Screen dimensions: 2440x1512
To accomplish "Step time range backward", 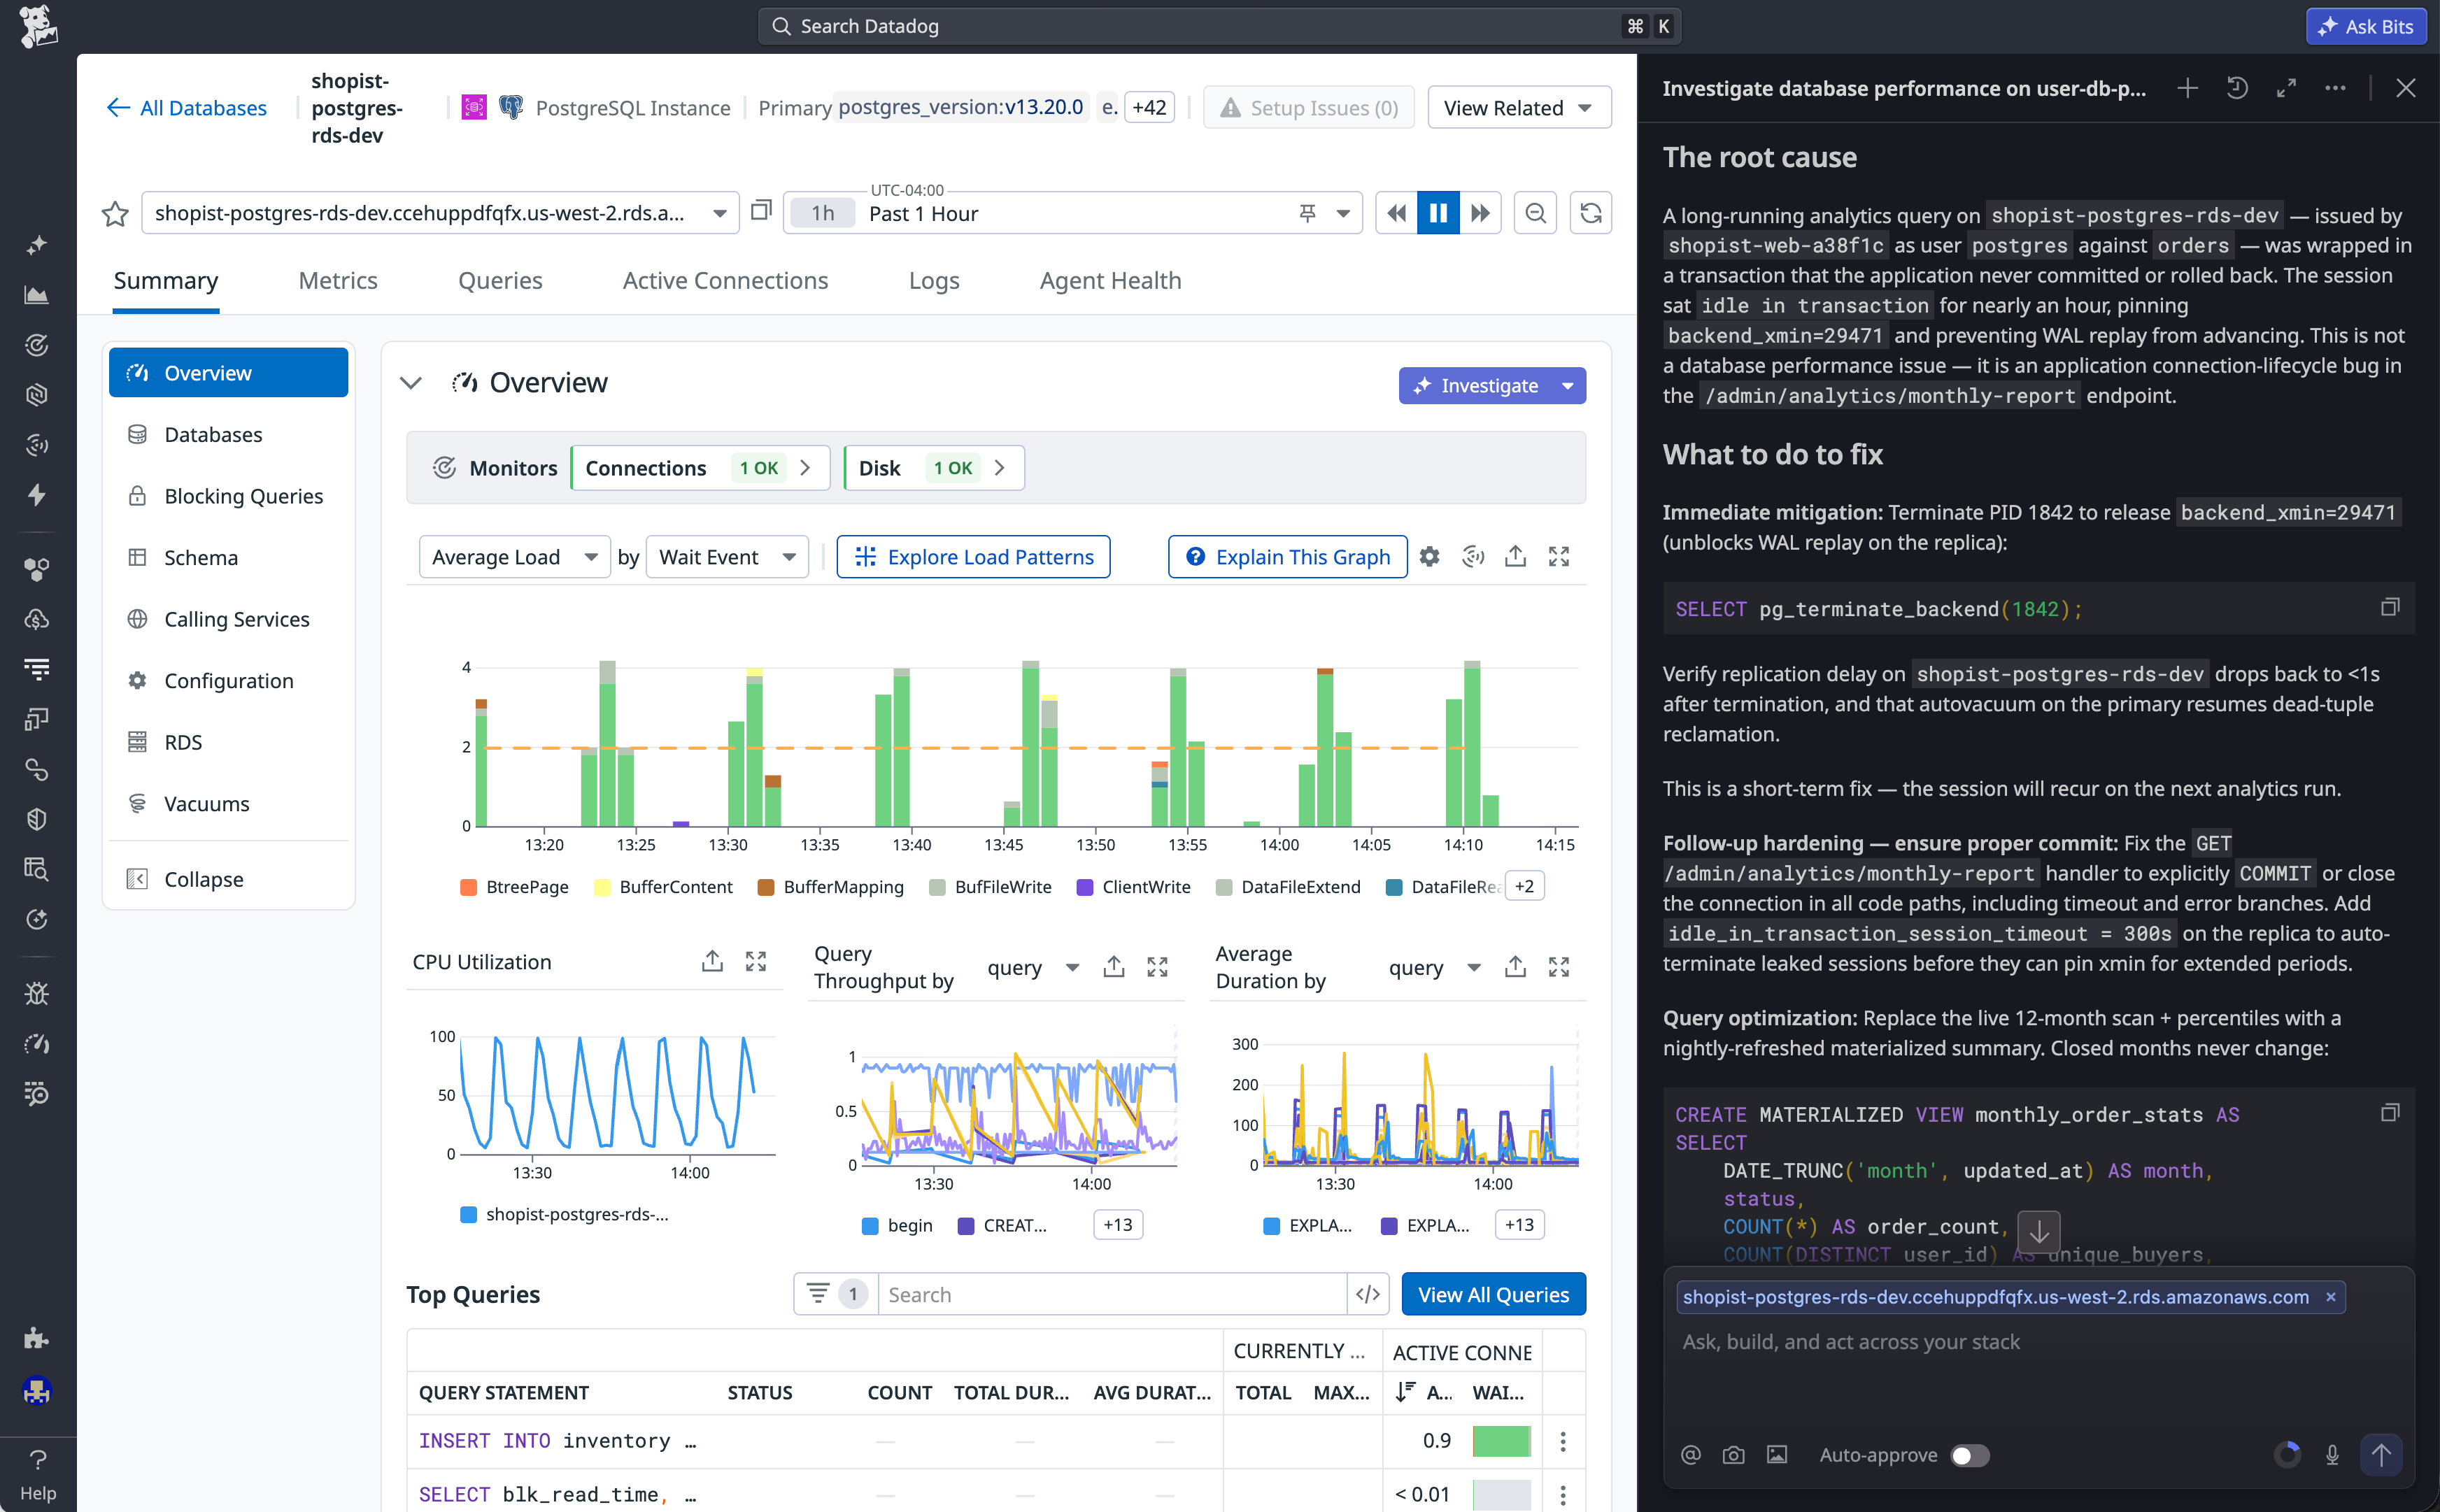I will click(1396, 213).
